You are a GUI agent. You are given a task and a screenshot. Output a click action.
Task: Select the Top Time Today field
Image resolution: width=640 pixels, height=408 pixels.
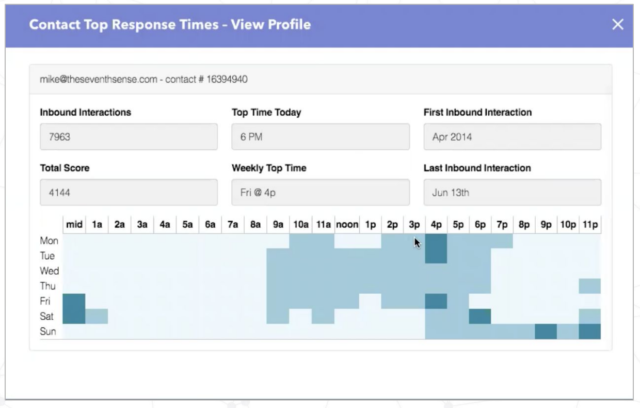(320, 137)
